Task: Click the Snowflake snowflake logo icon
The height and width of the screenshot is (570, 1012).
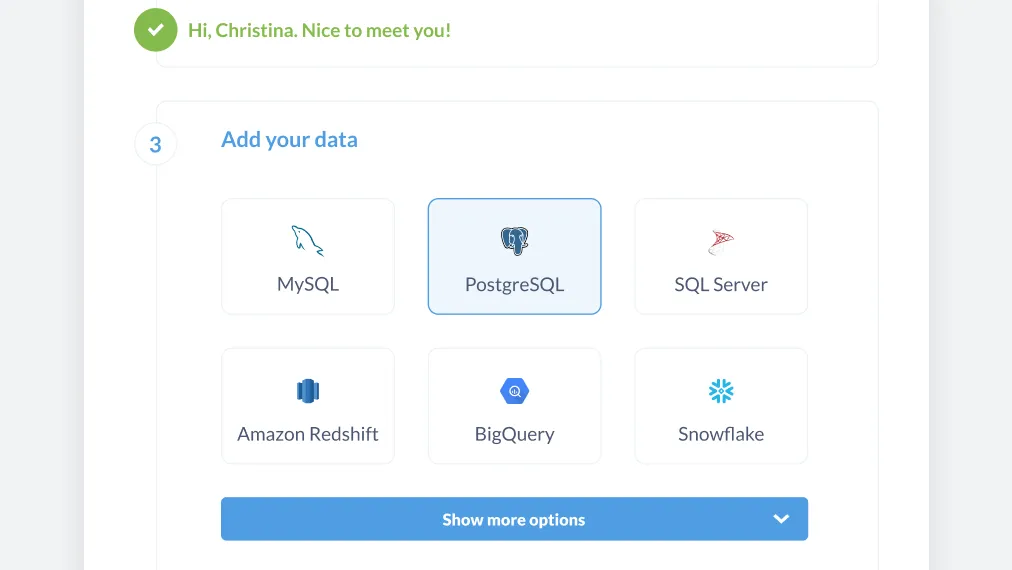Action: [x=721, y=391]
